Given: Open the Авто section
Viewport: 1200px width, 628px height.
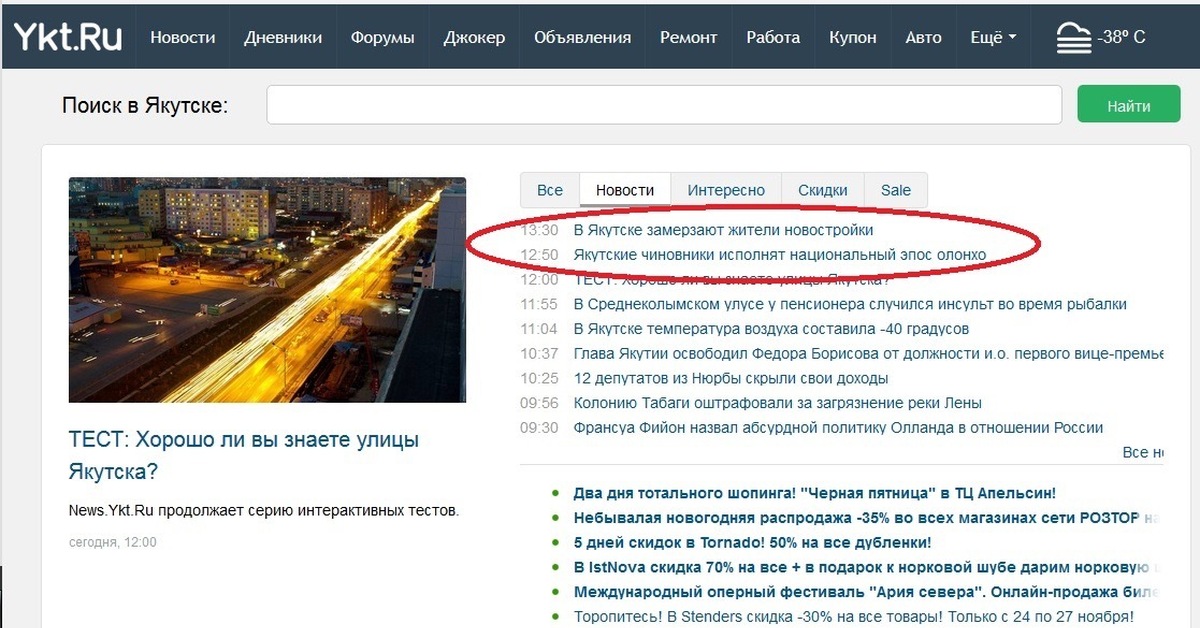Looking at the screenshot, I should click(923, 38).
